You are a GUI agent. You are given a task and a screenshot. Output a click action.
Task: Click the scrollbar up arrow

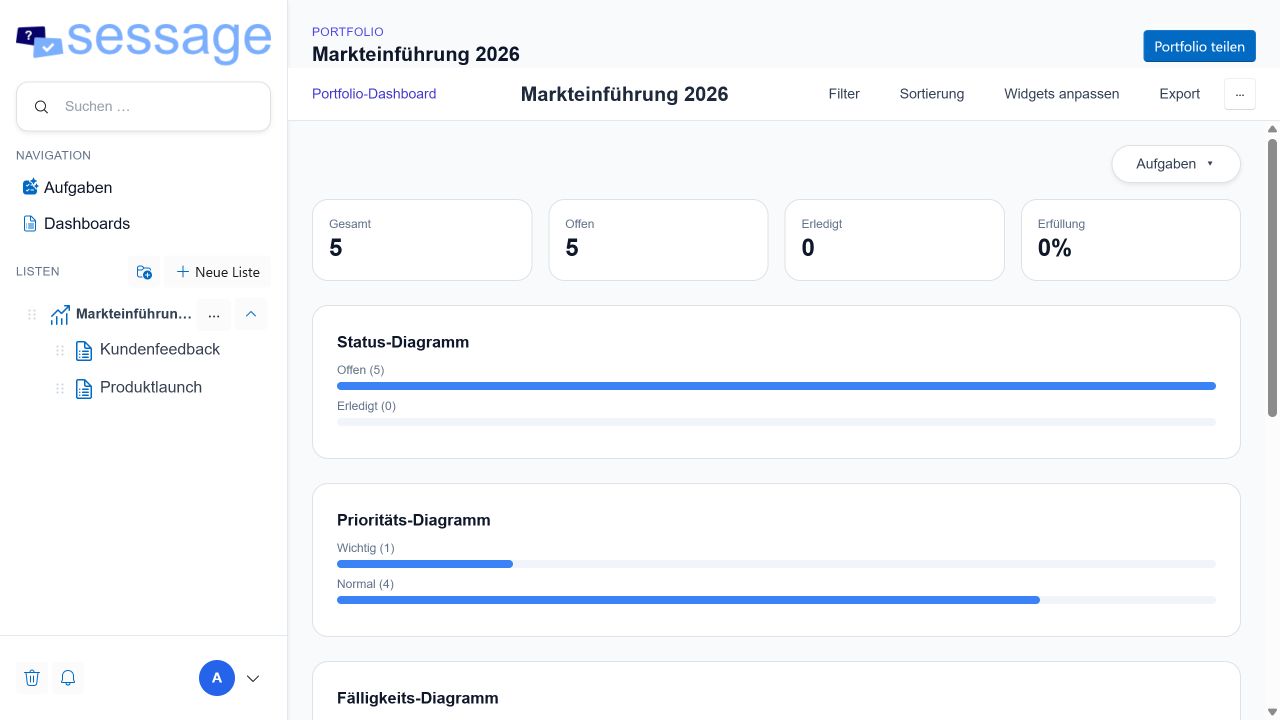1273,129
